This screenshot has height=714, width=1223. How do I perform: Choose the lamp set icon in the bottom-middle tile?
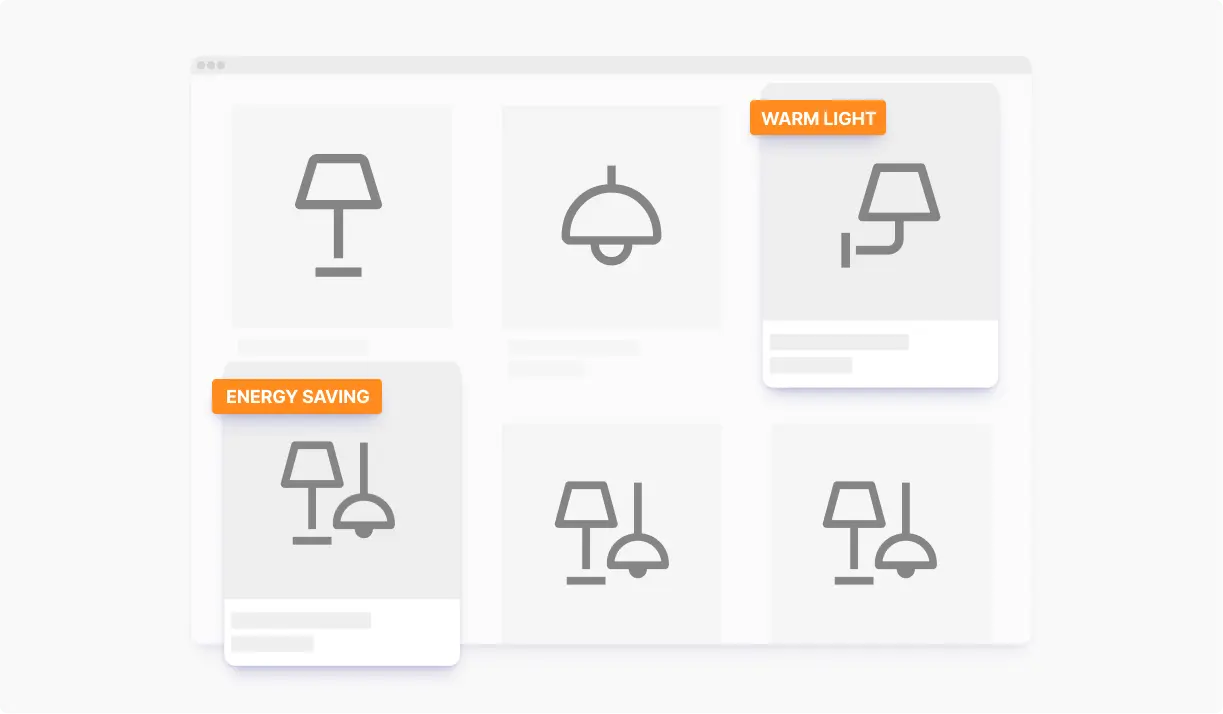point(612,532)
